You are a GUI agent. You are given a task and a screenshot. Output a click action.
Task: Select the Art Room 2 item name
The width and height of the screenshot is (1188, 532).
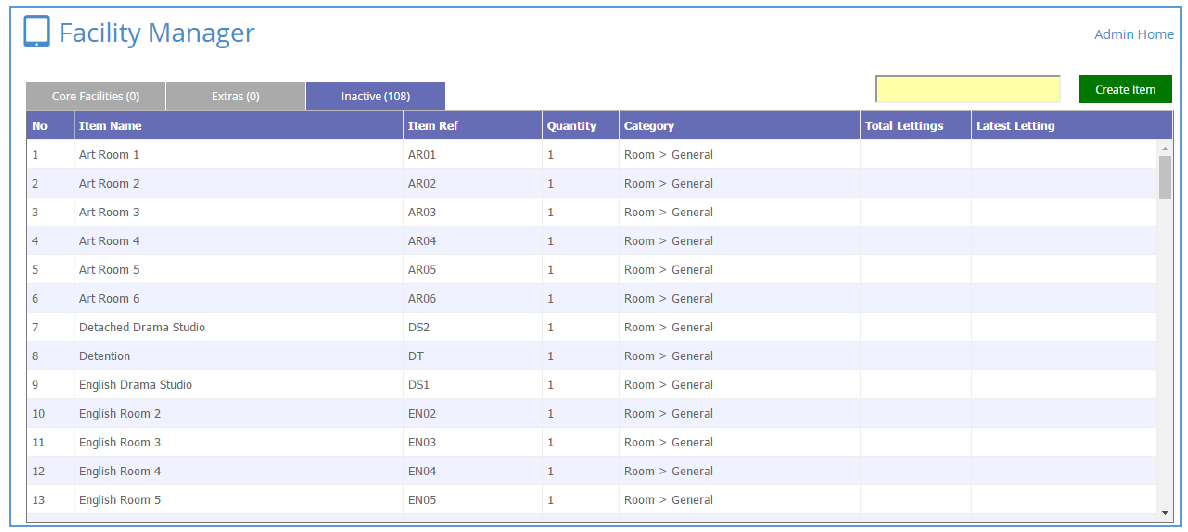(x=109, y=183)
